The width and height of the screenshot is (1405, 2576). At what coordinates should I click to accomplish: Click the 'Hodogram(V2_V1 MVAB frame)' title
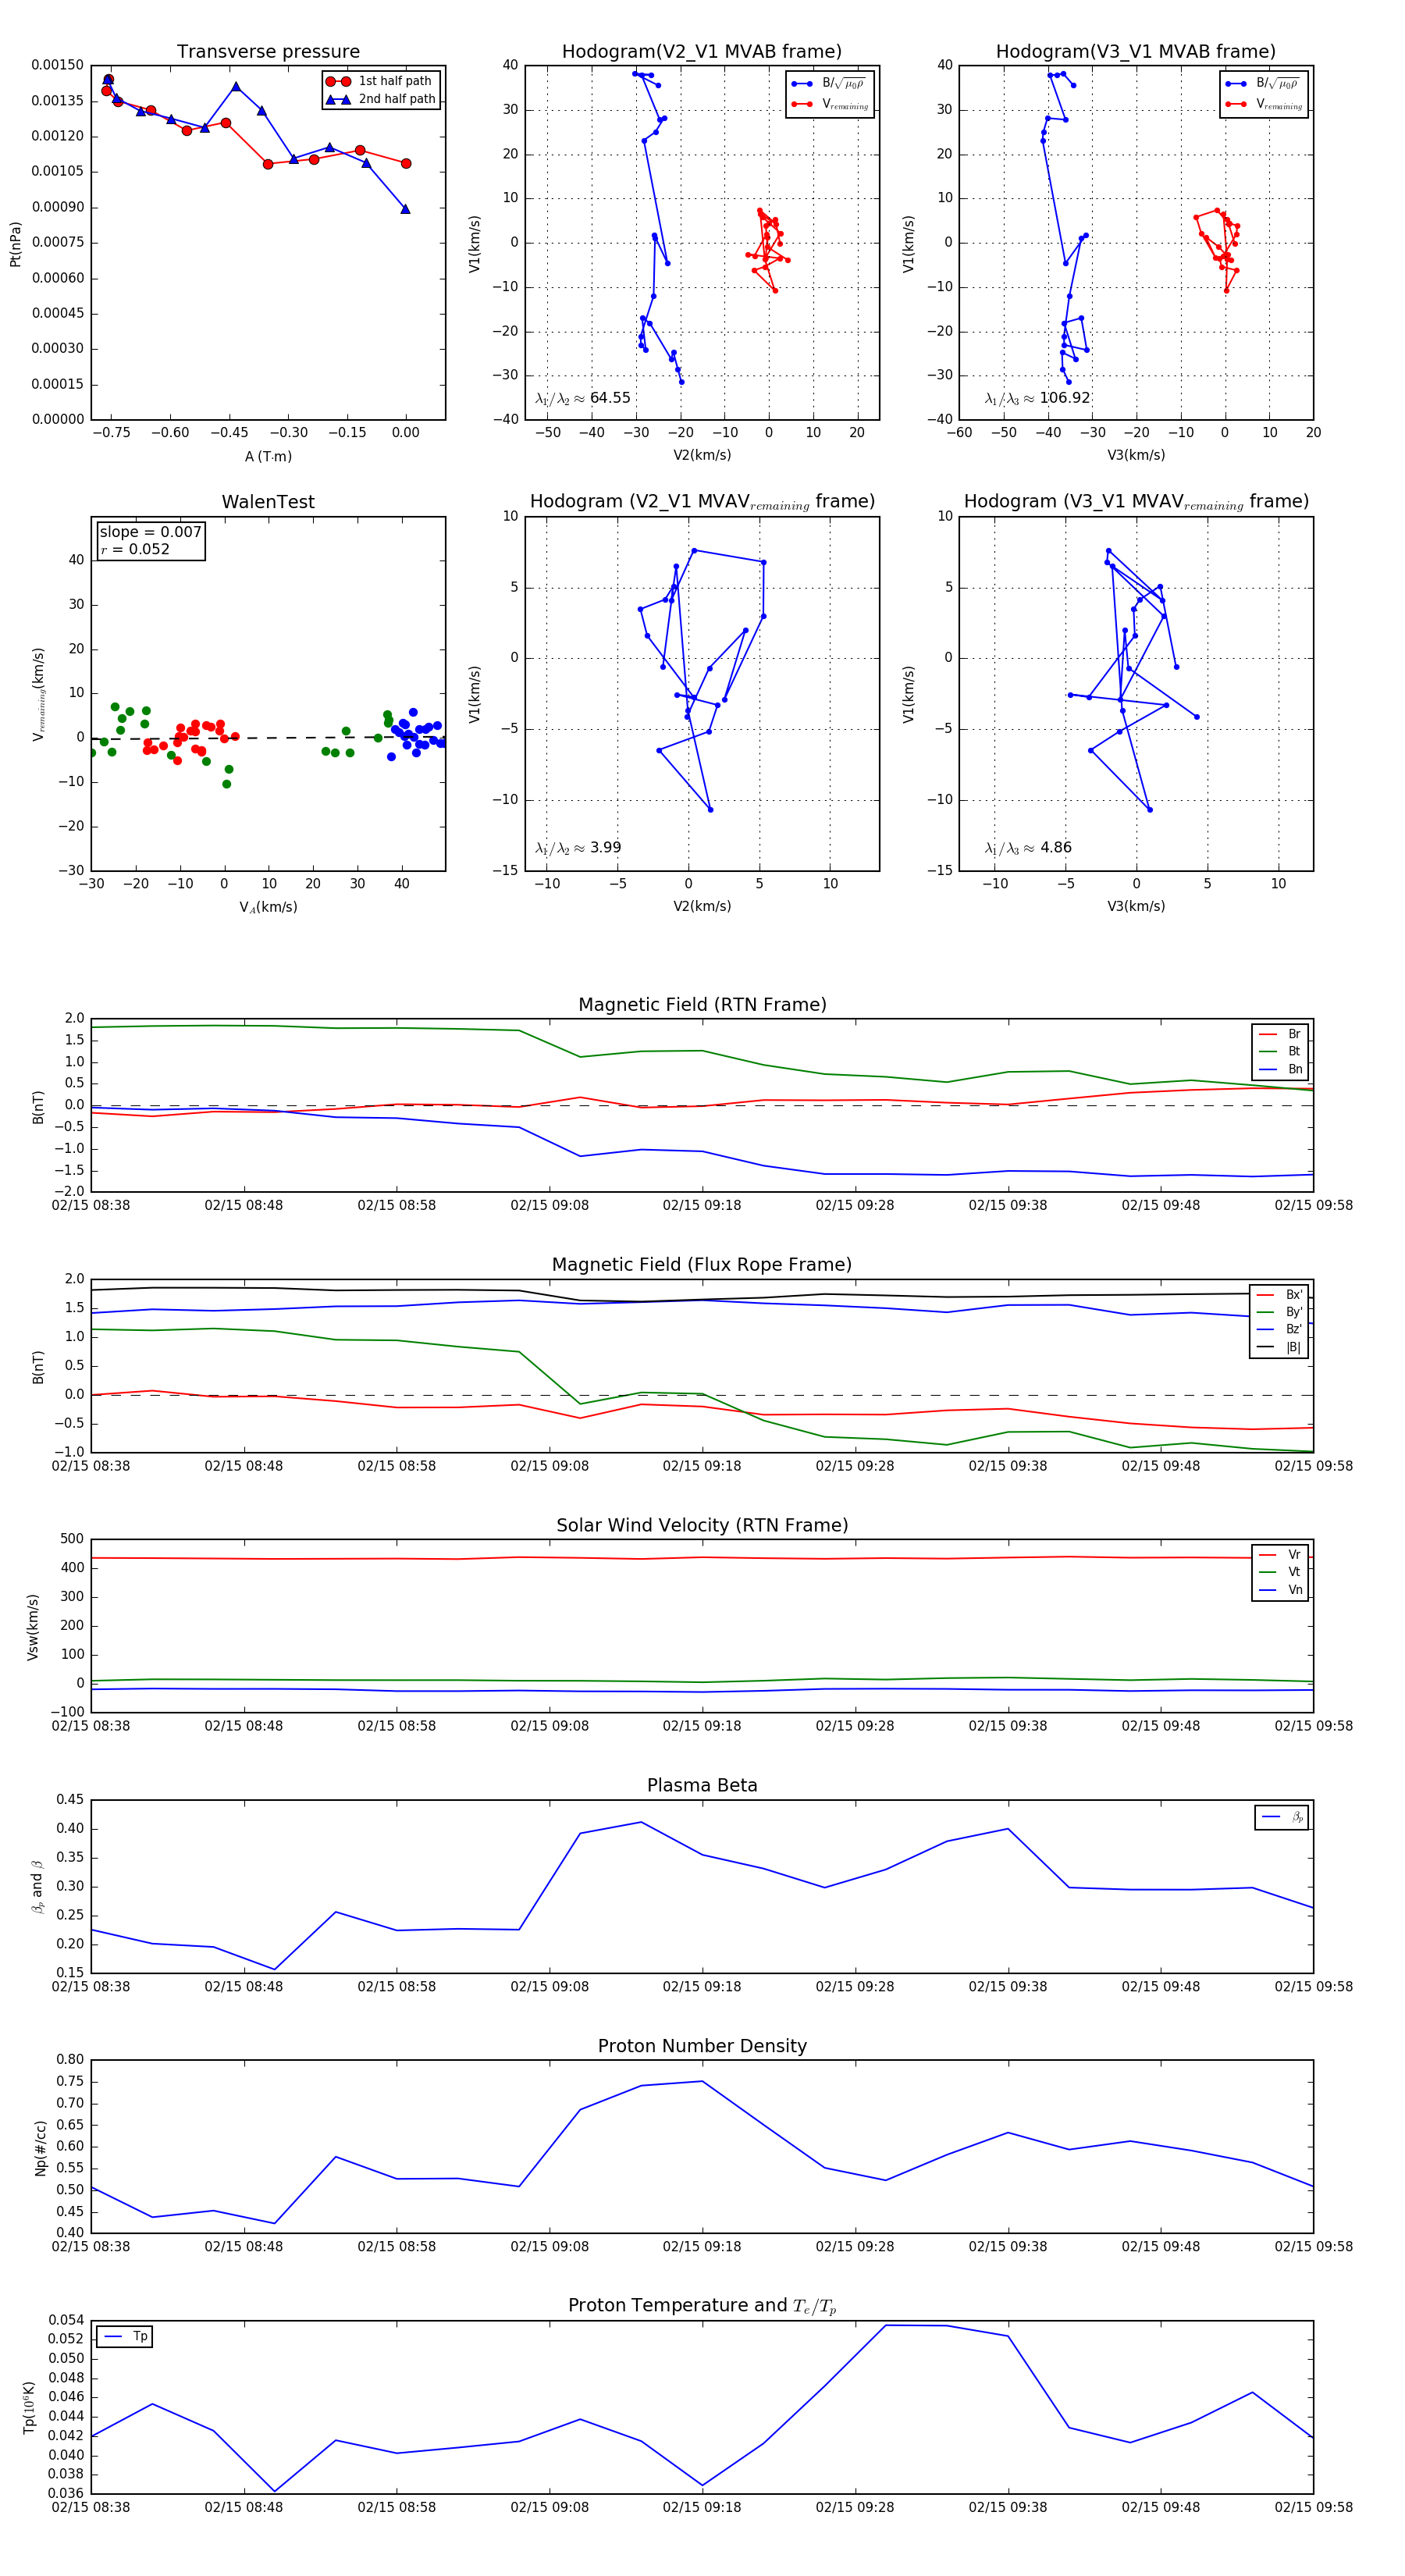pos(702,52)
